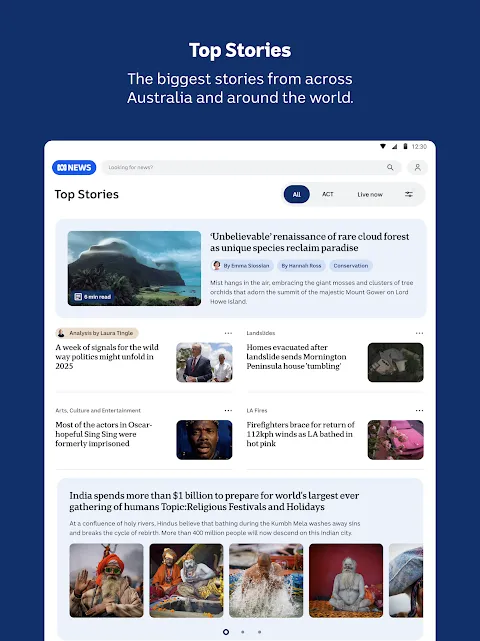Open the Mornington Peninsula house thumbnail
Image resolution: width=480 pixels, height=641 pixels.
(x=395, y=362)
